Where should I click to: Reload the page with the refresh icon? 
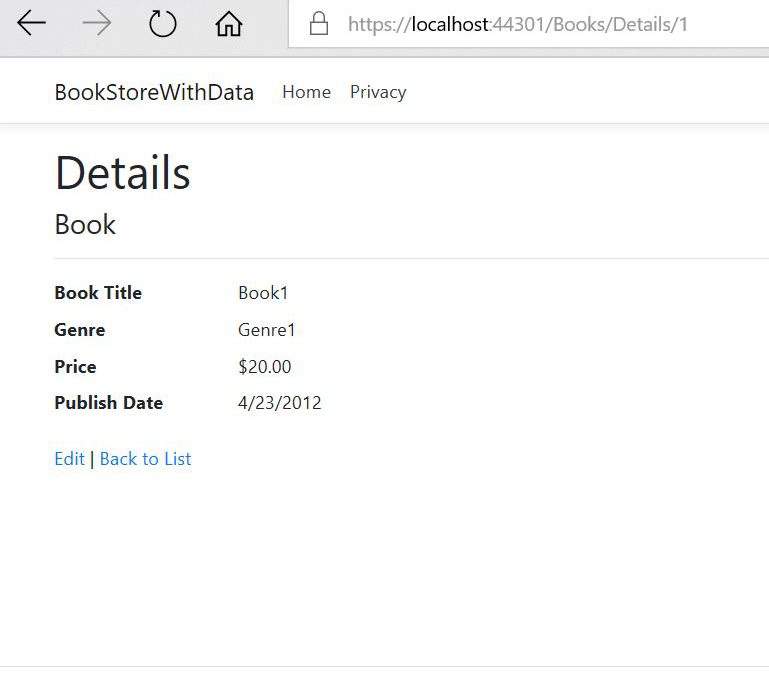tap(163, 24)
